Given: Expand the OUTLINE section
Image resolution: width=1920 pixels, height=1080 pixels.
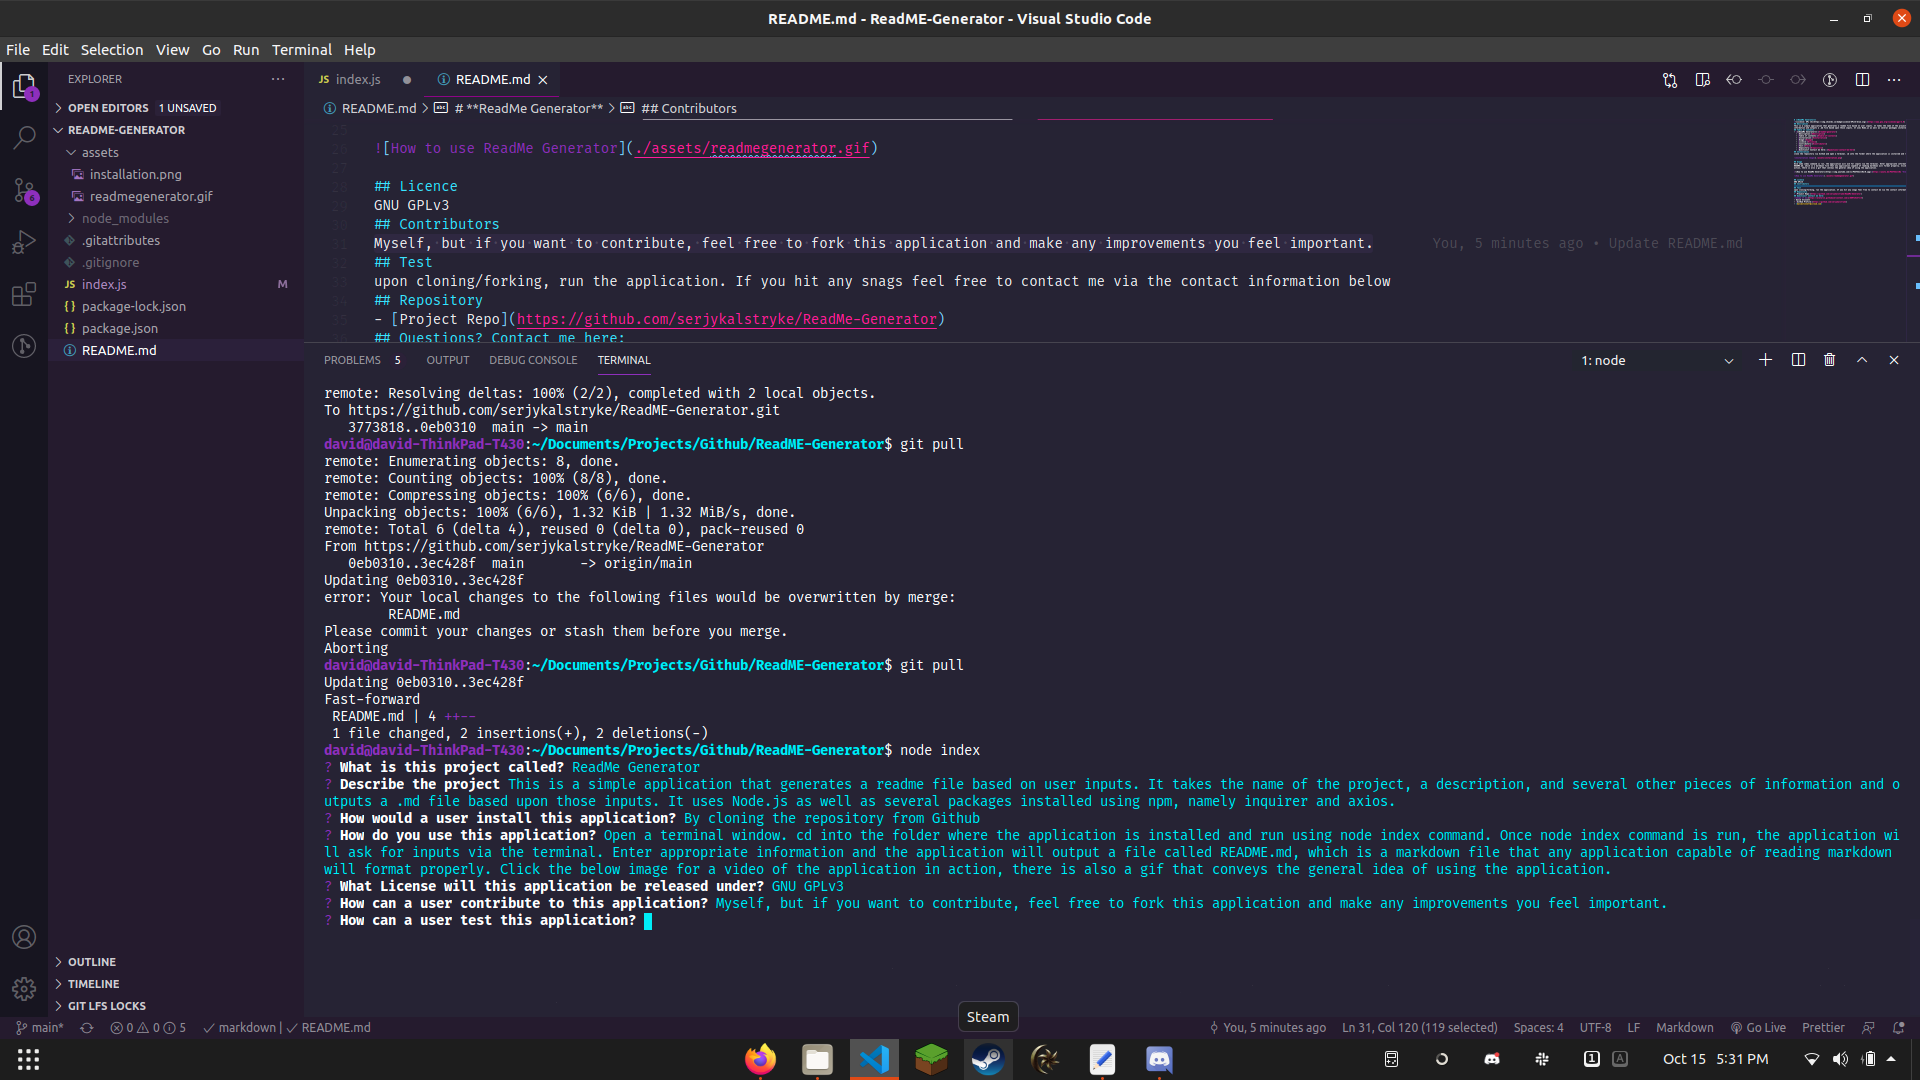Looking at the screenshot, I should (92, 962).
